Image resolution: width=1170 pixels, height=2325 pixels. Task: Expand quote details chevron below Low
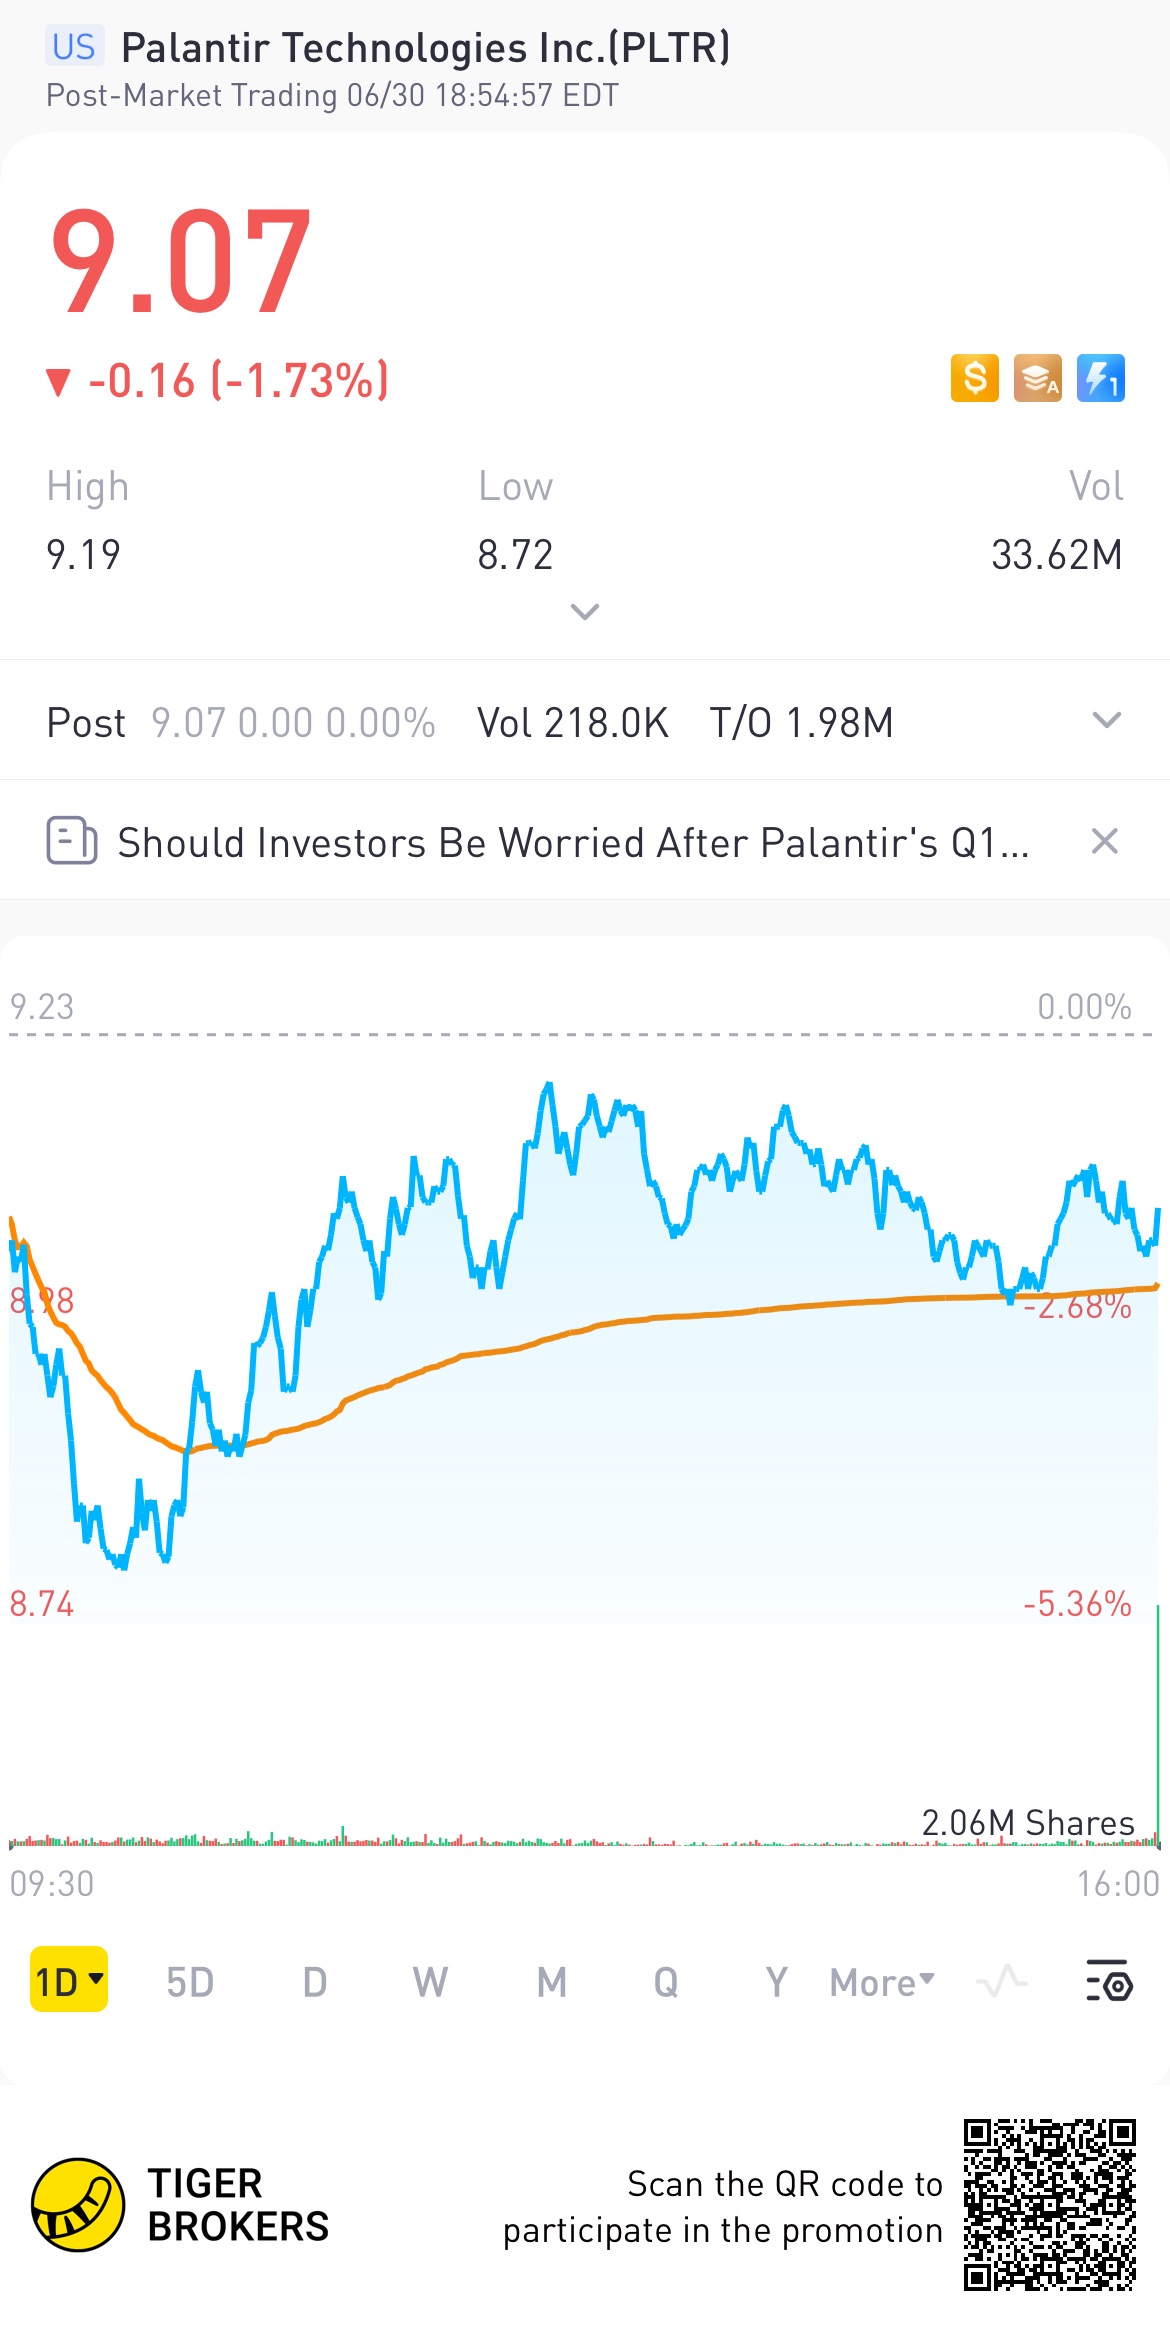584,611
